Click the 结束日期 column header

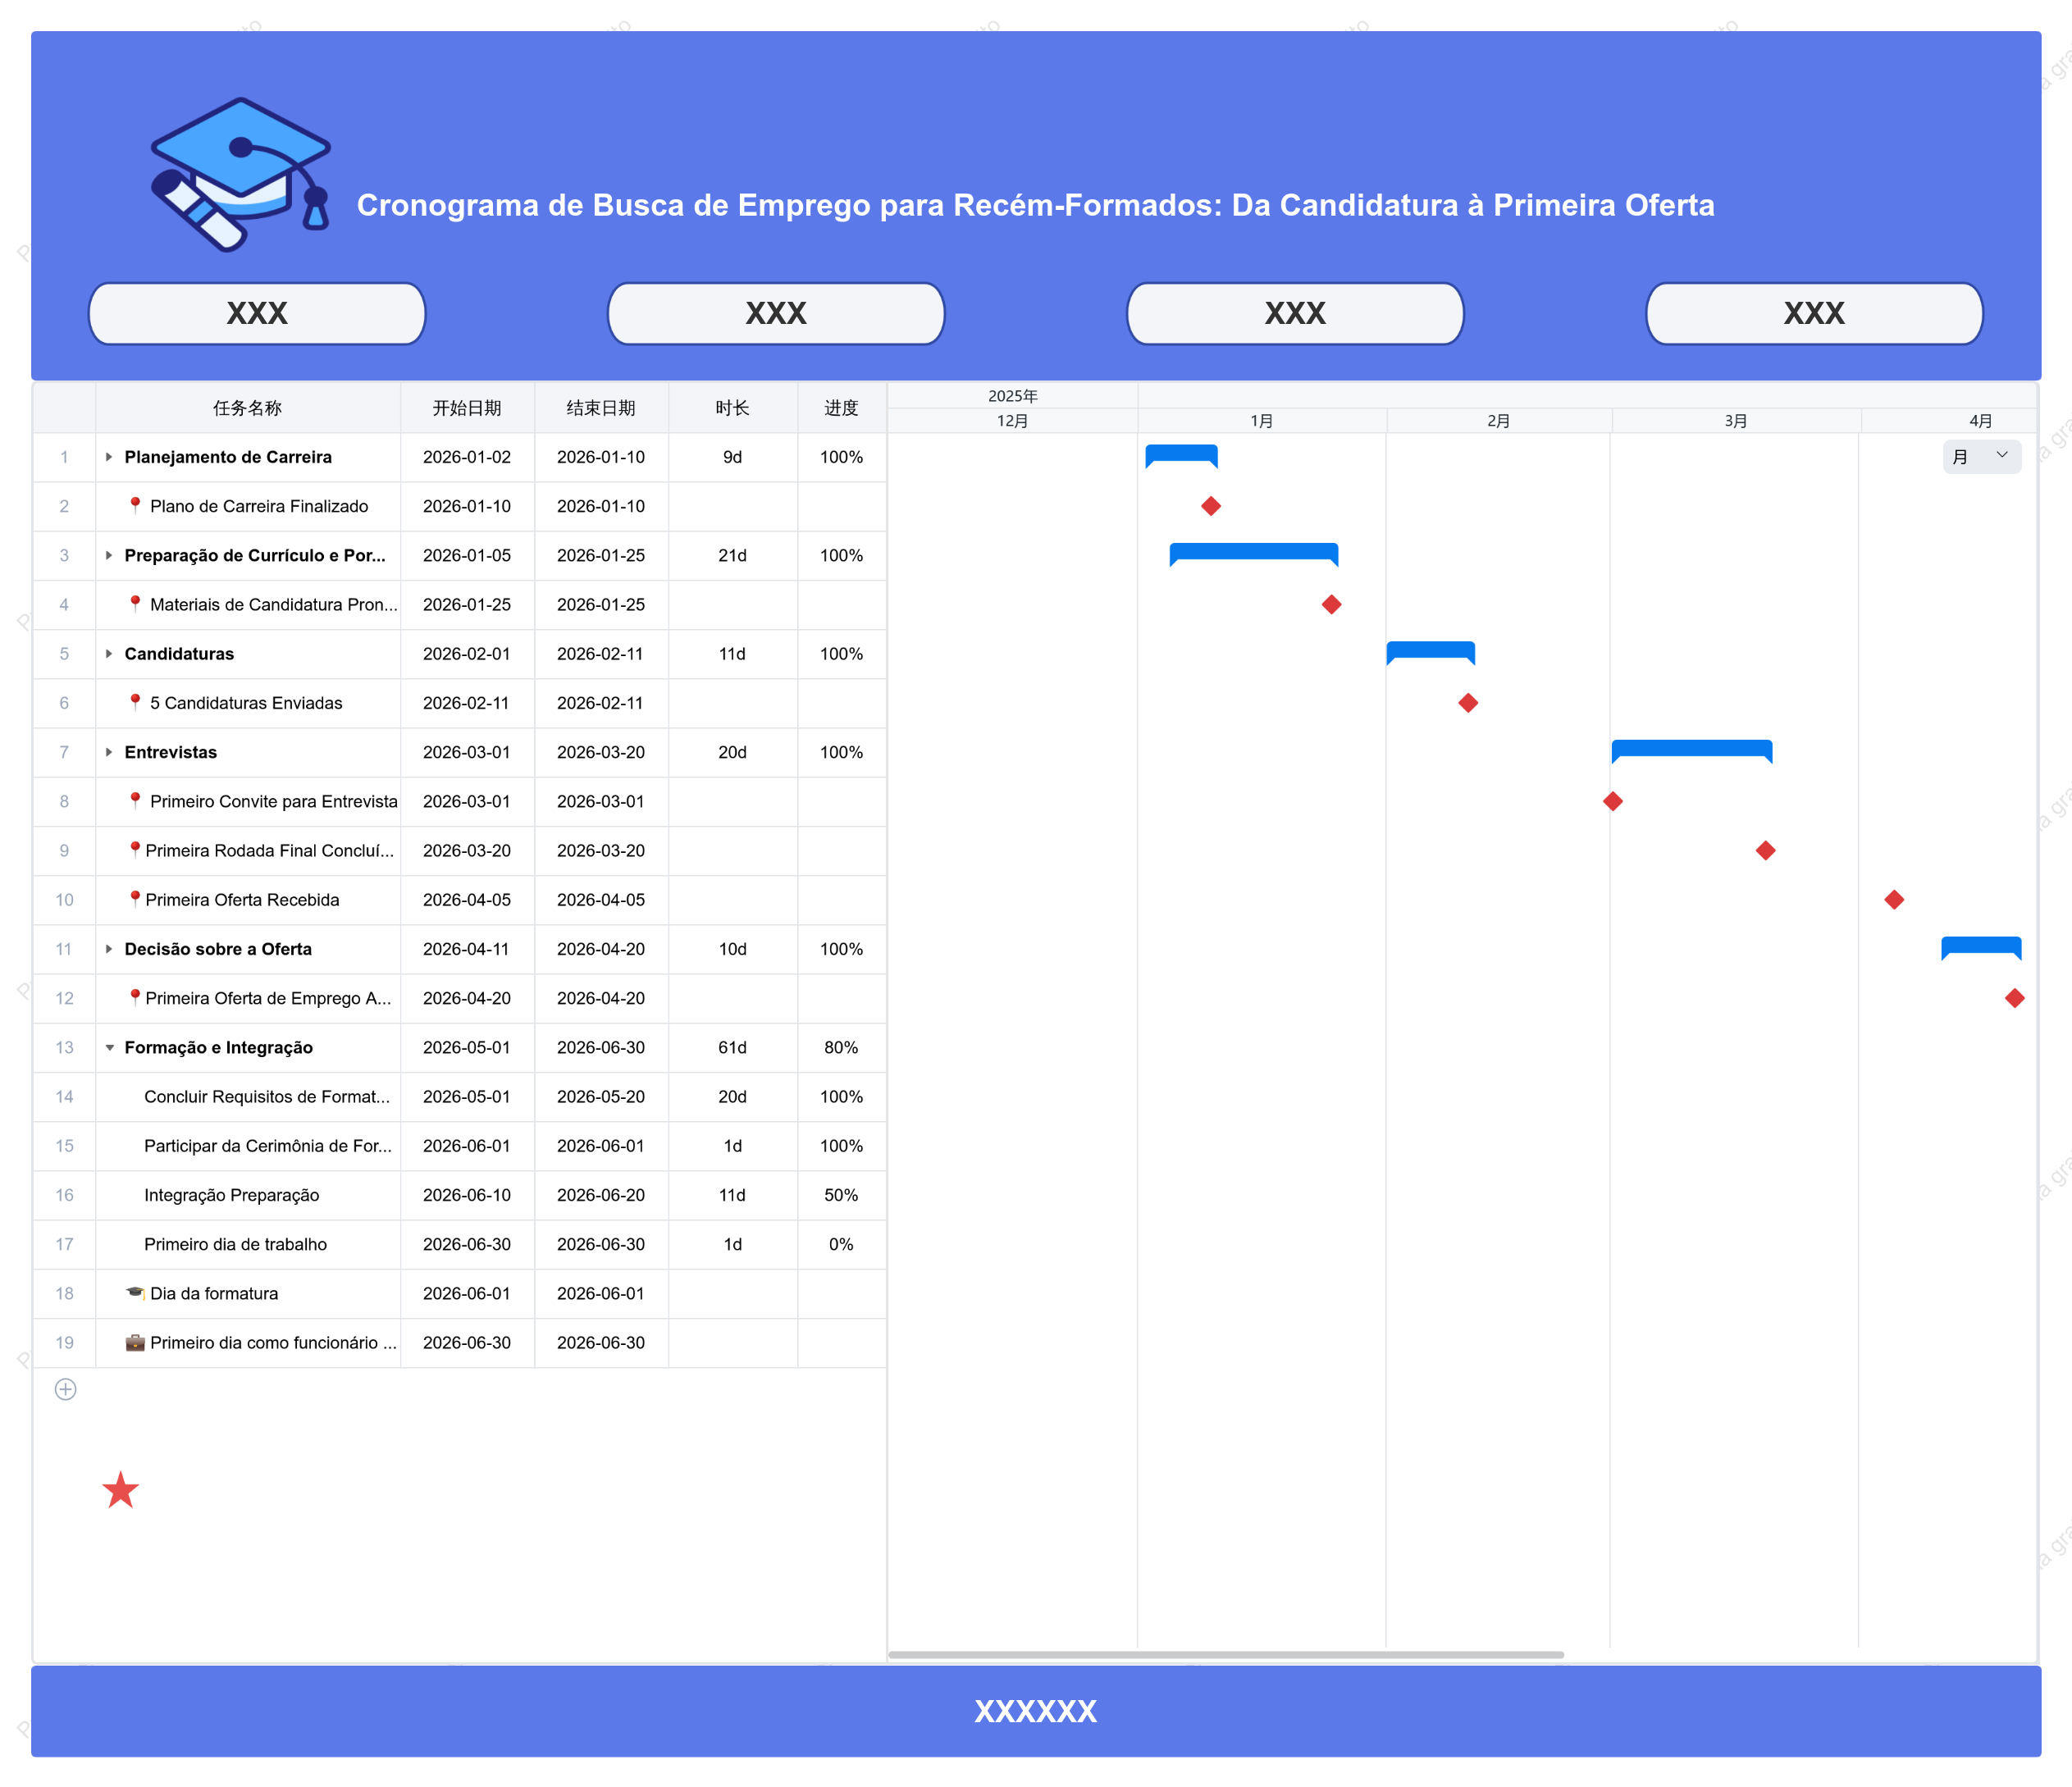click(601, 408)
